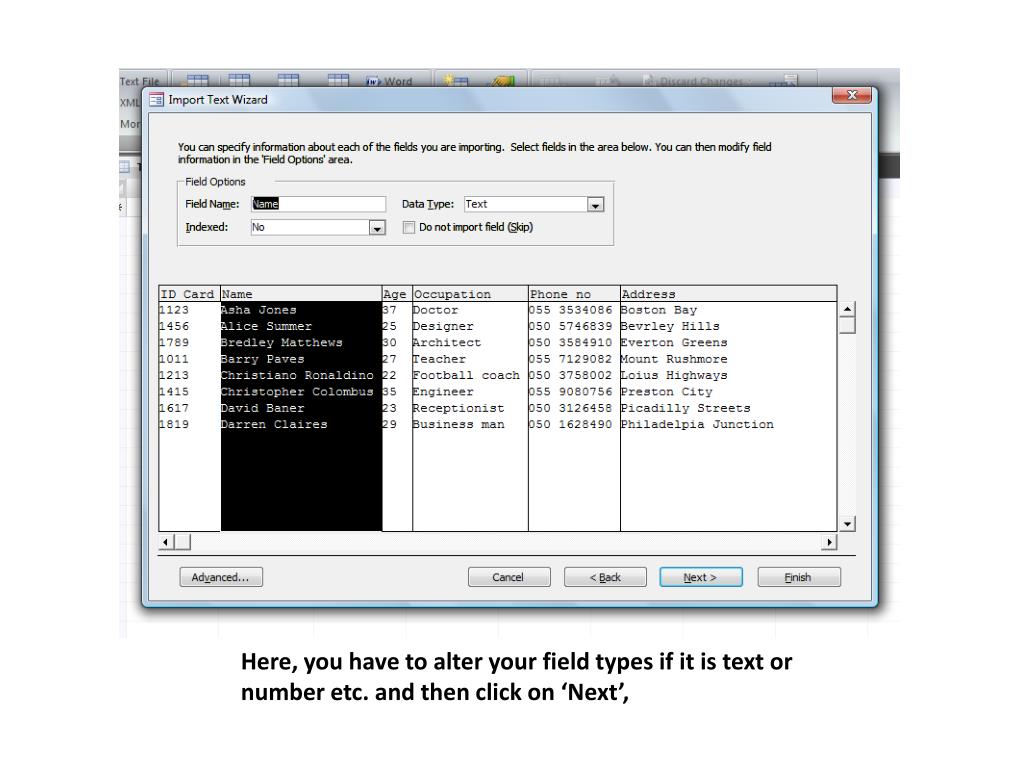Click the cell 'Barry Paves'
This screenshot has height=768, width=1024.
pyautogui.click(x=263, y=359)
